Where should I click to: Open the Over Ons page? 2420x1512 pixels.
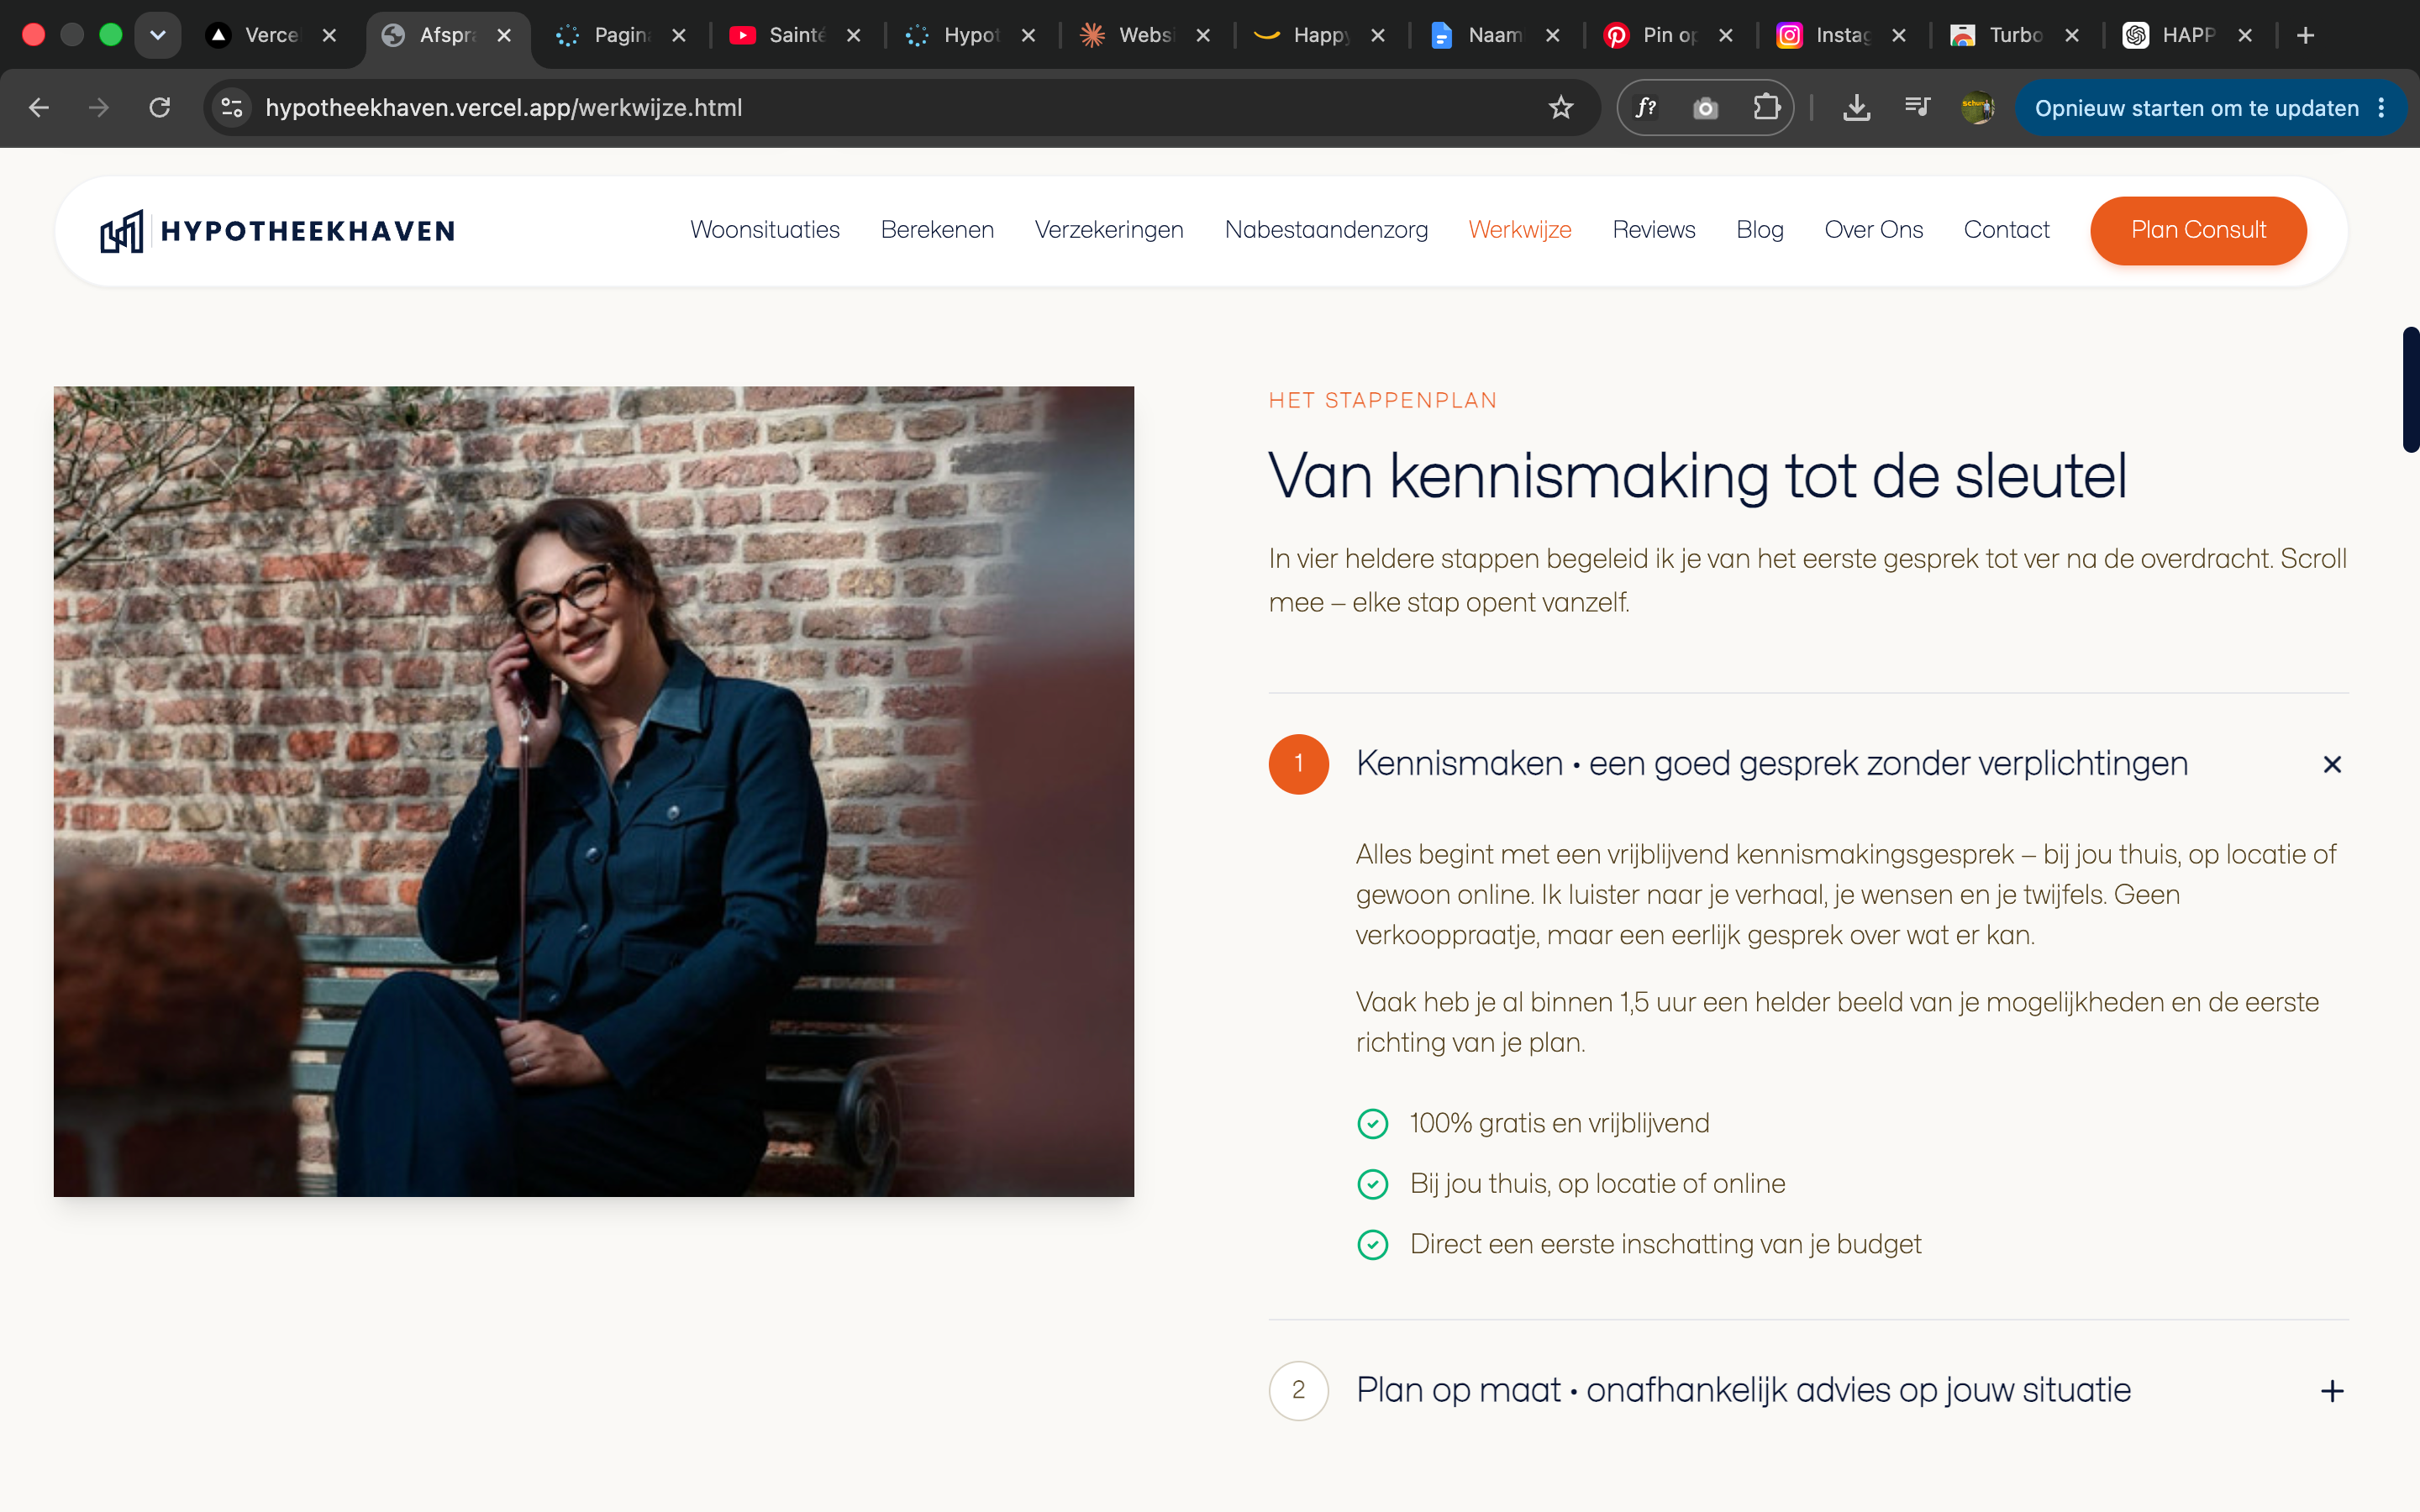(x=1874, y=230)
